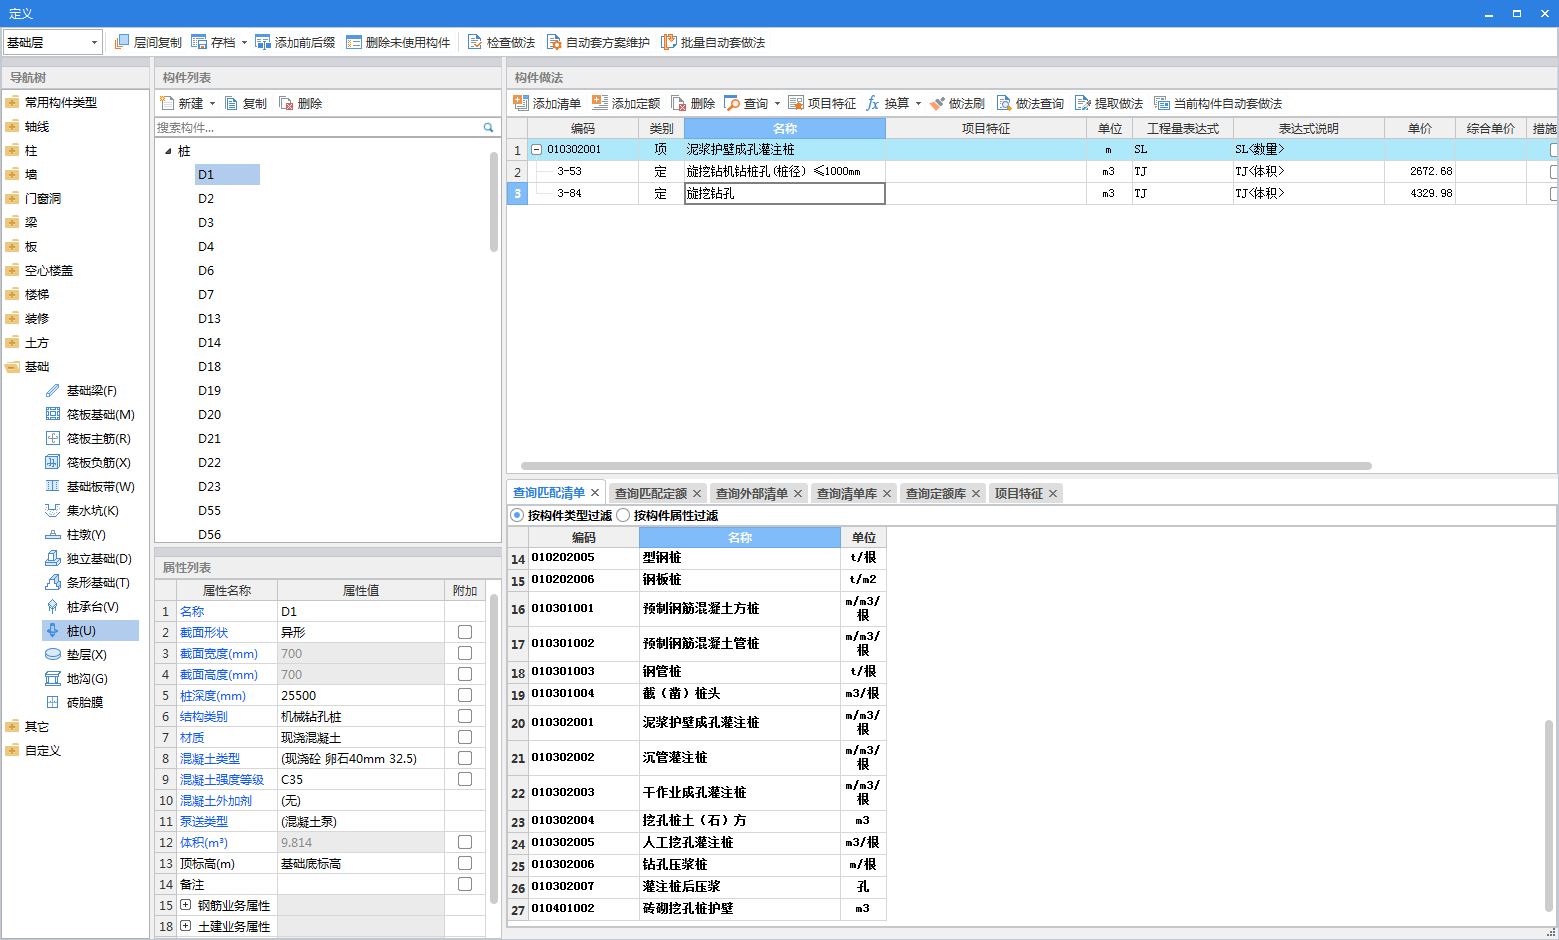Close the 查询匹配清单 tab
Image resolution: width=1559 pixels, height=940 pixels.
pyautogui.click(x=595, y=492)
